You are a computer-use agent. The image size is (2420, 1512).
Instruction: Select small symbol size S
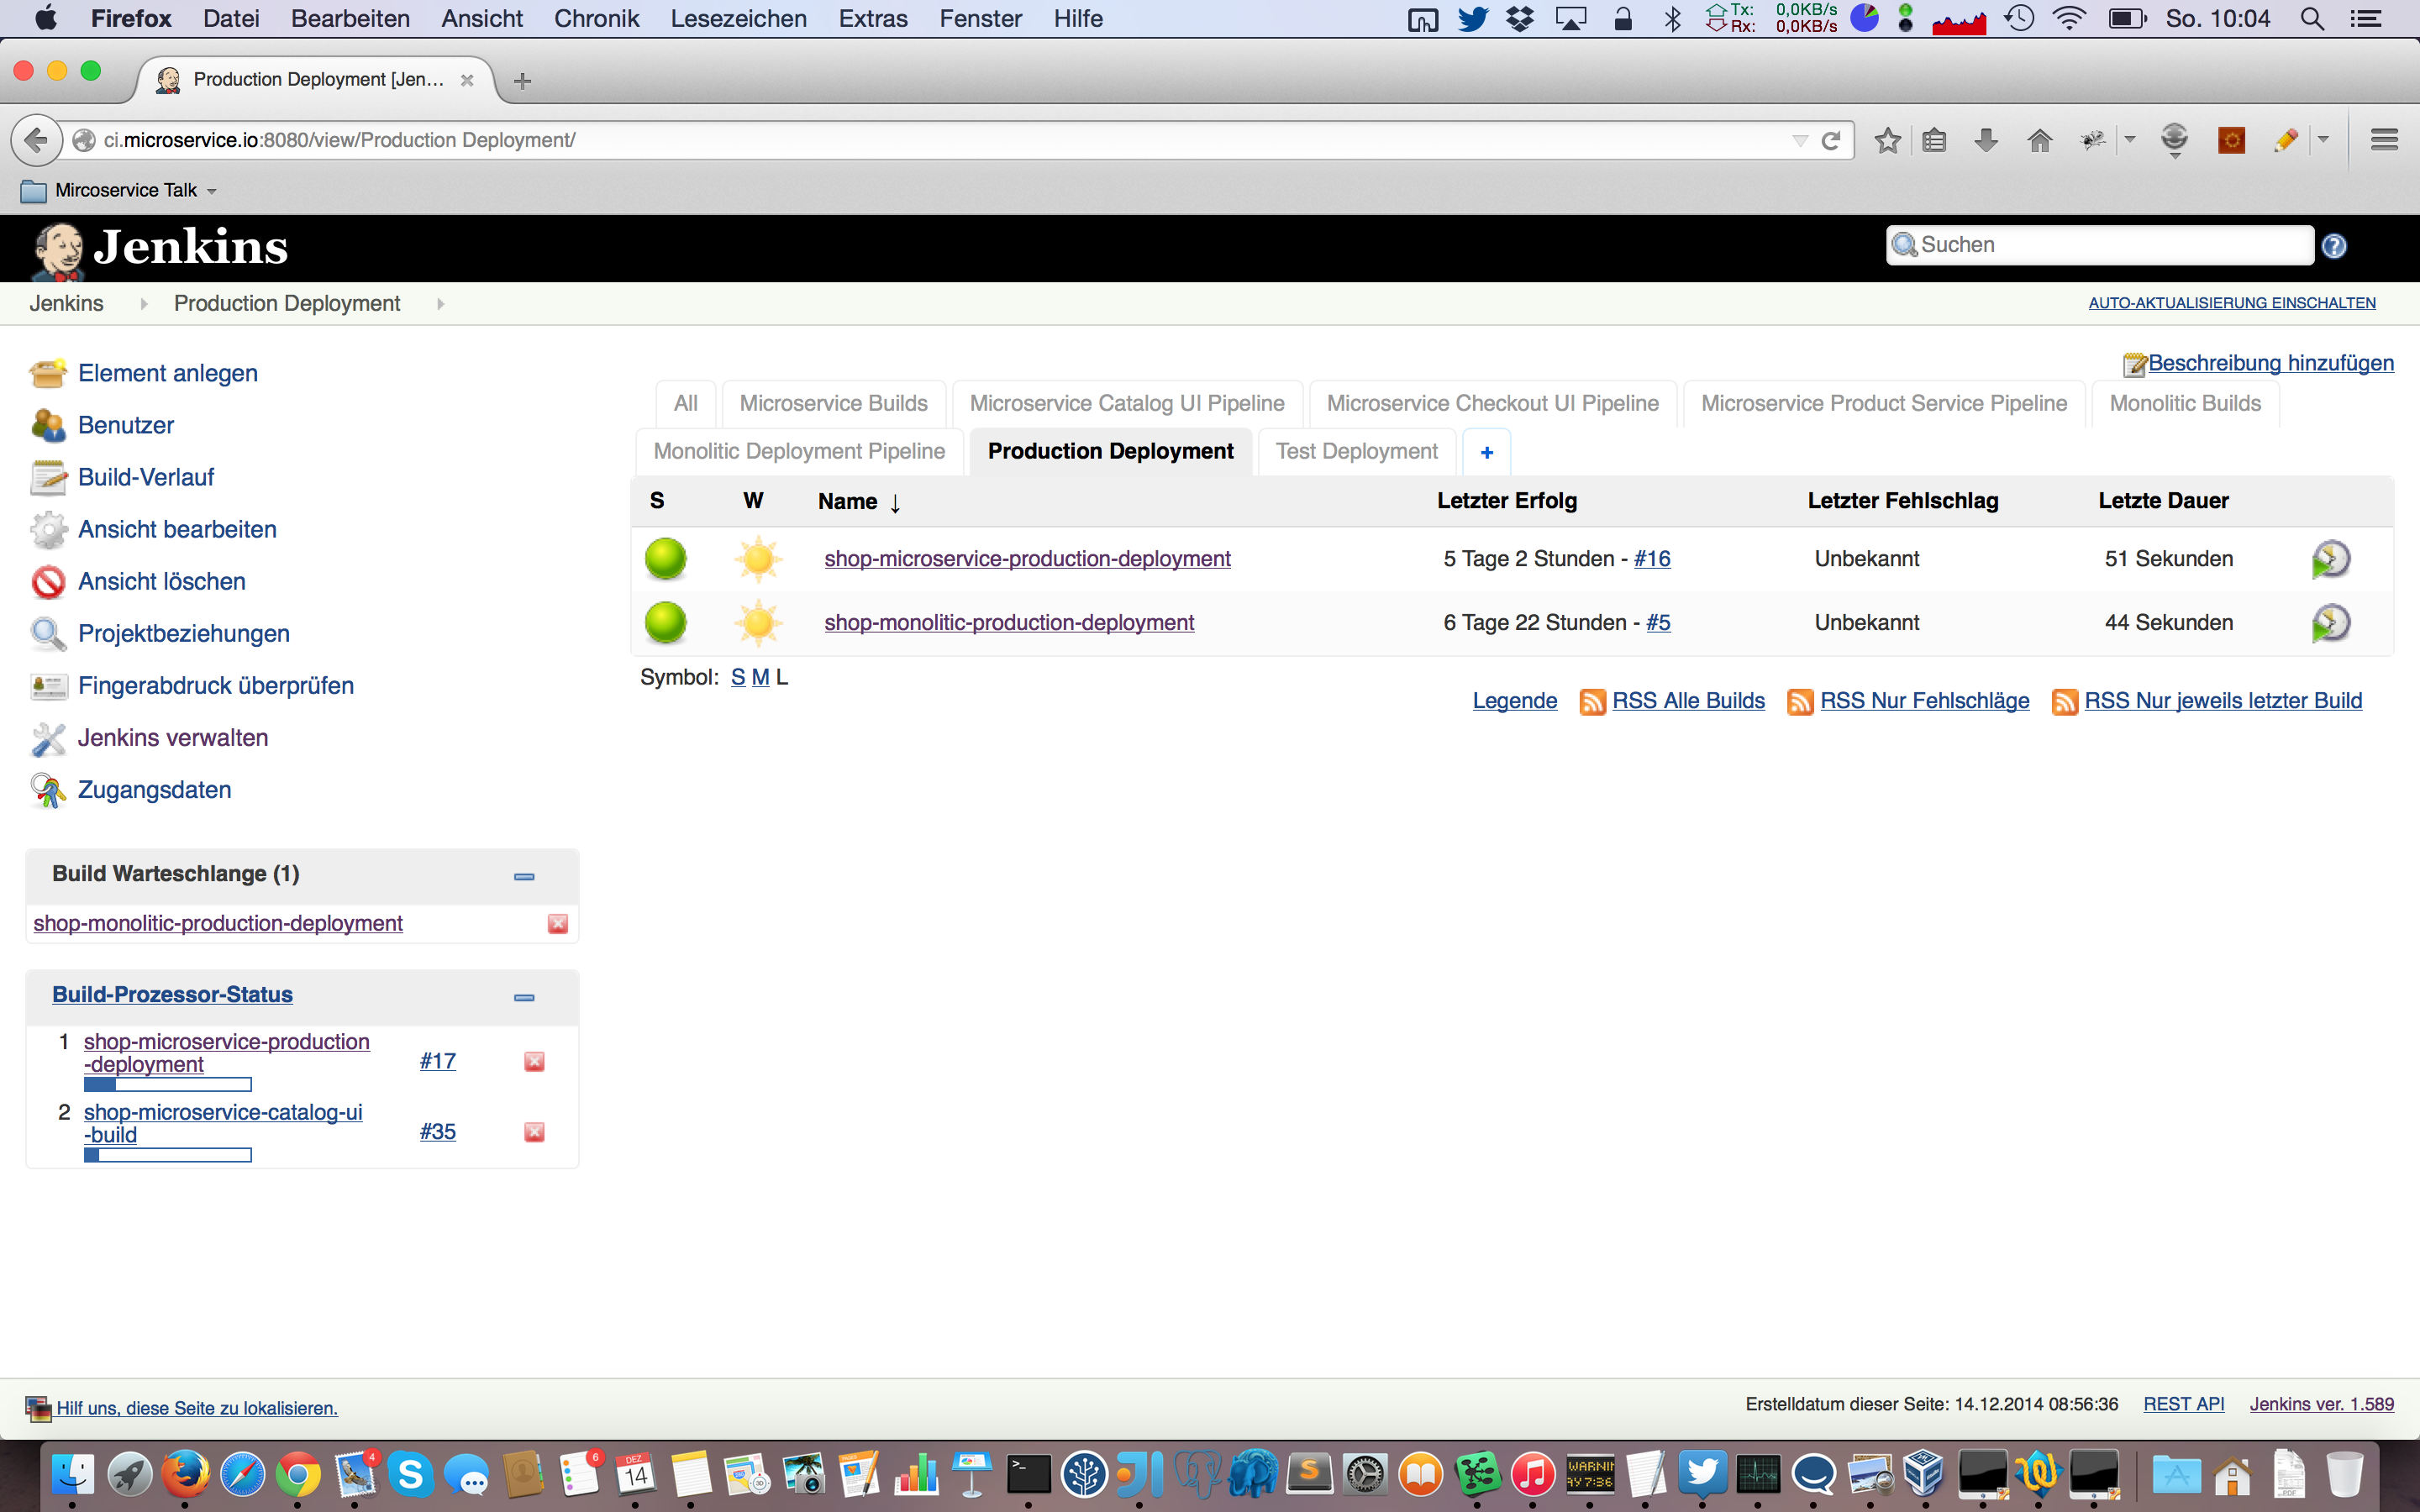738,677
